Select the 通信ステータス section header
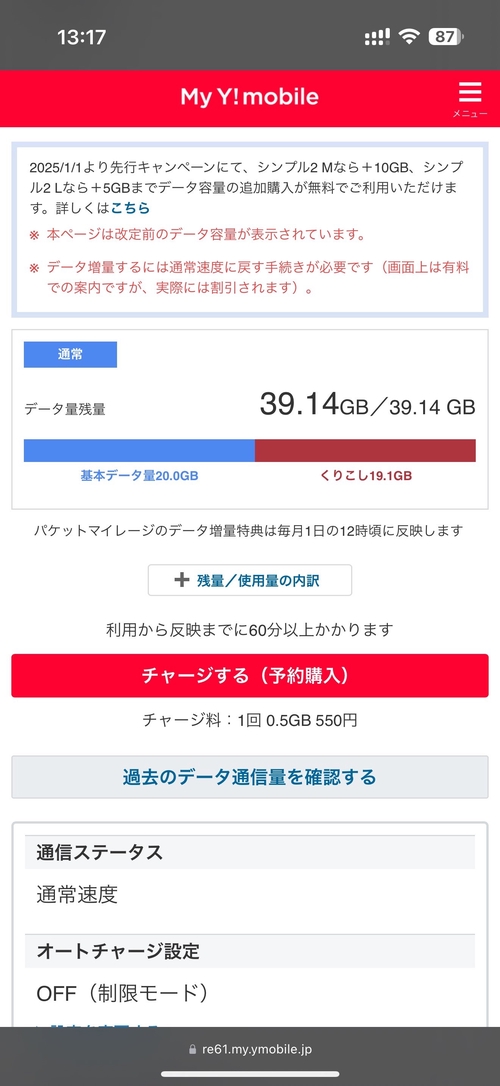The width and height of the screenshot is (500, 1086). click(250, 852)
